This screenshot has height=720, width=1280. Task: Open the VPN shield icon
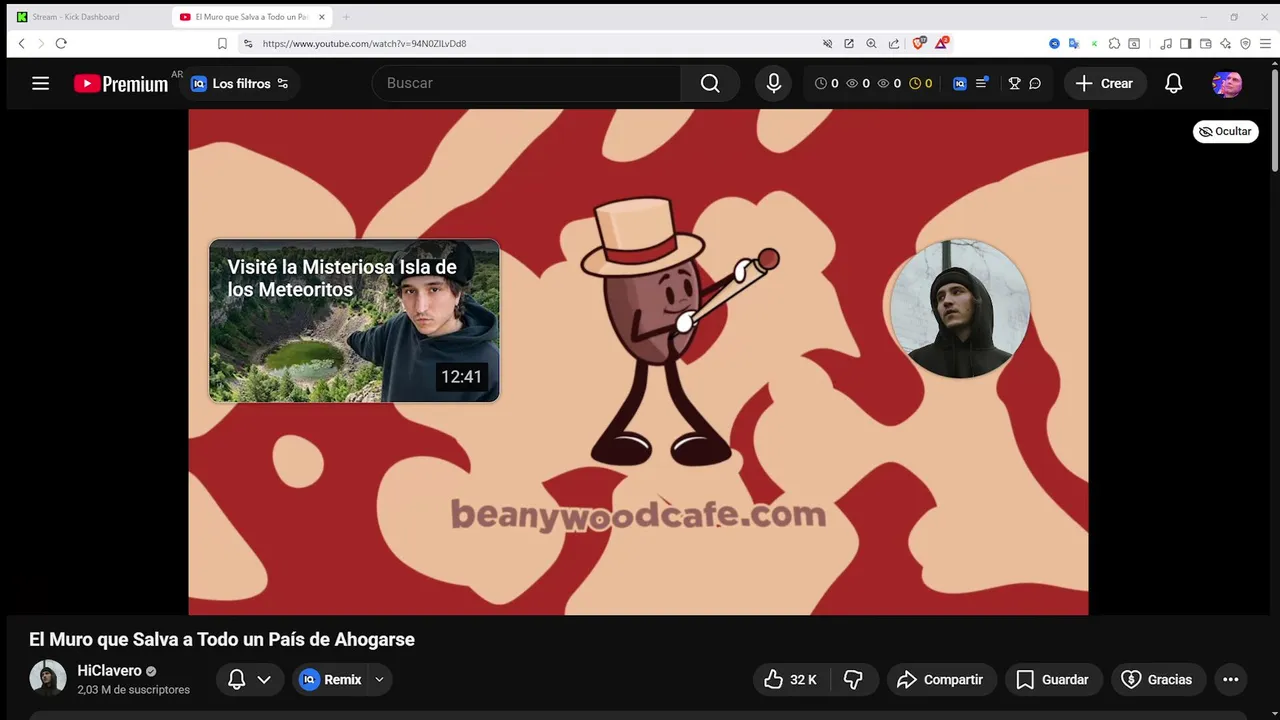(x=1245, y=44)
